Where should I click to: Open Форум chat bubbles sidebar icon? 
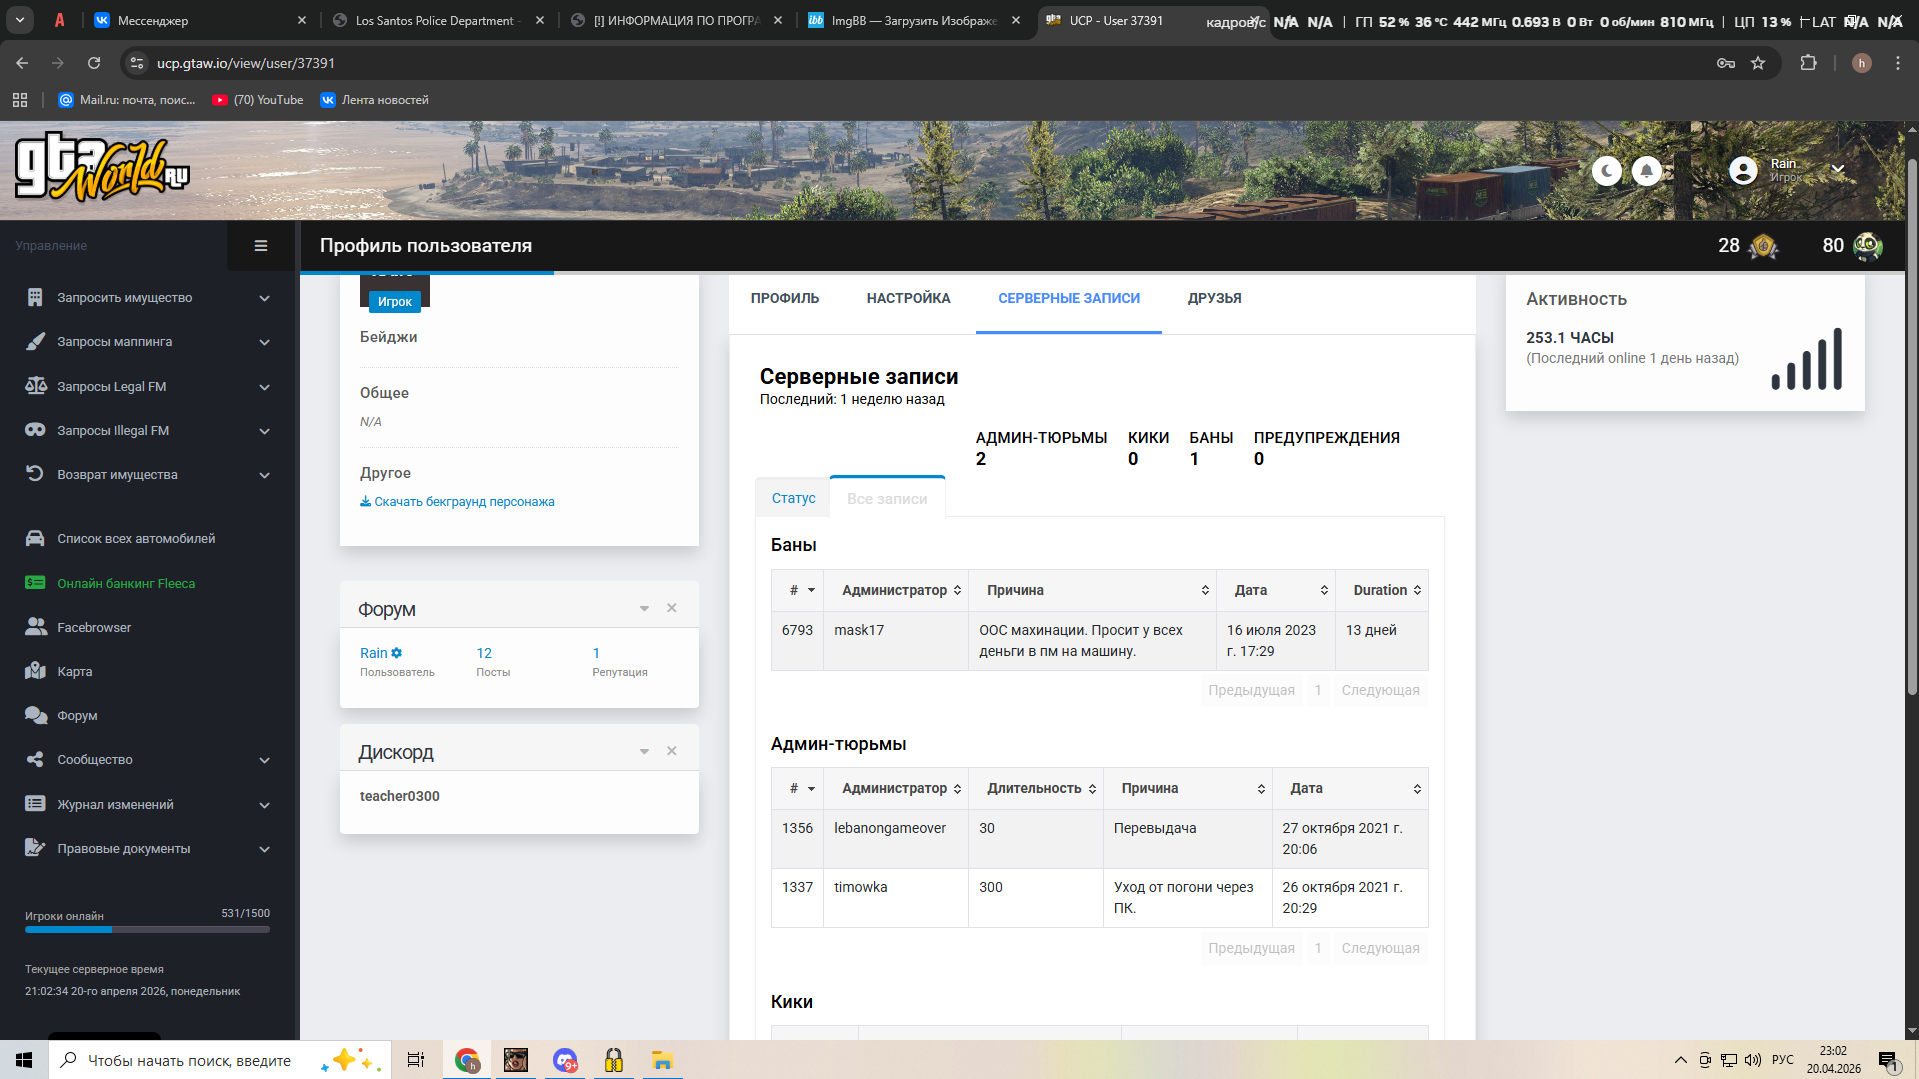point(35,715)
